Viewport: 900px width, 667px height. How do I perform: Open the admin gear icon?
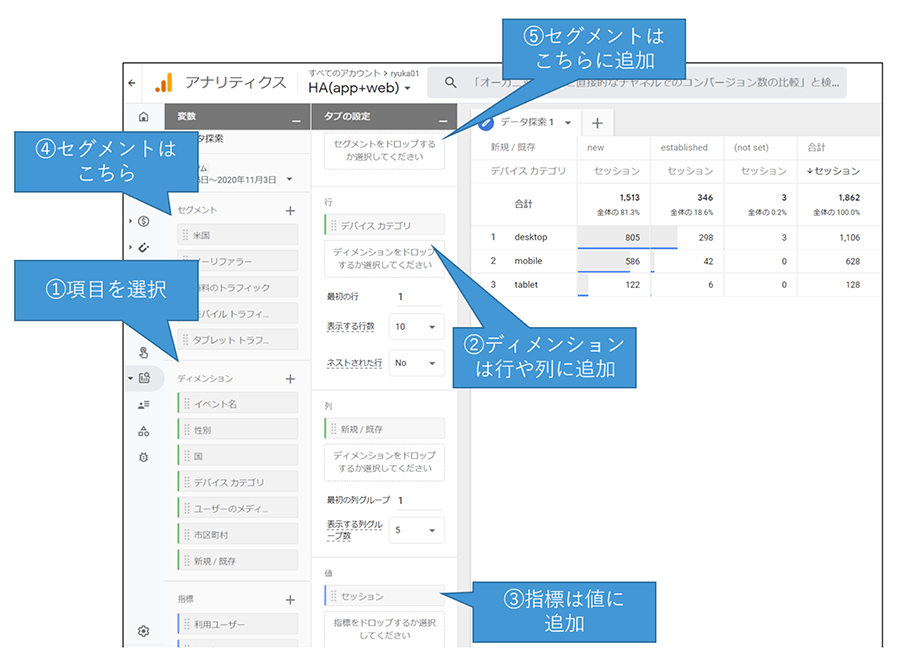coord(143,631)
